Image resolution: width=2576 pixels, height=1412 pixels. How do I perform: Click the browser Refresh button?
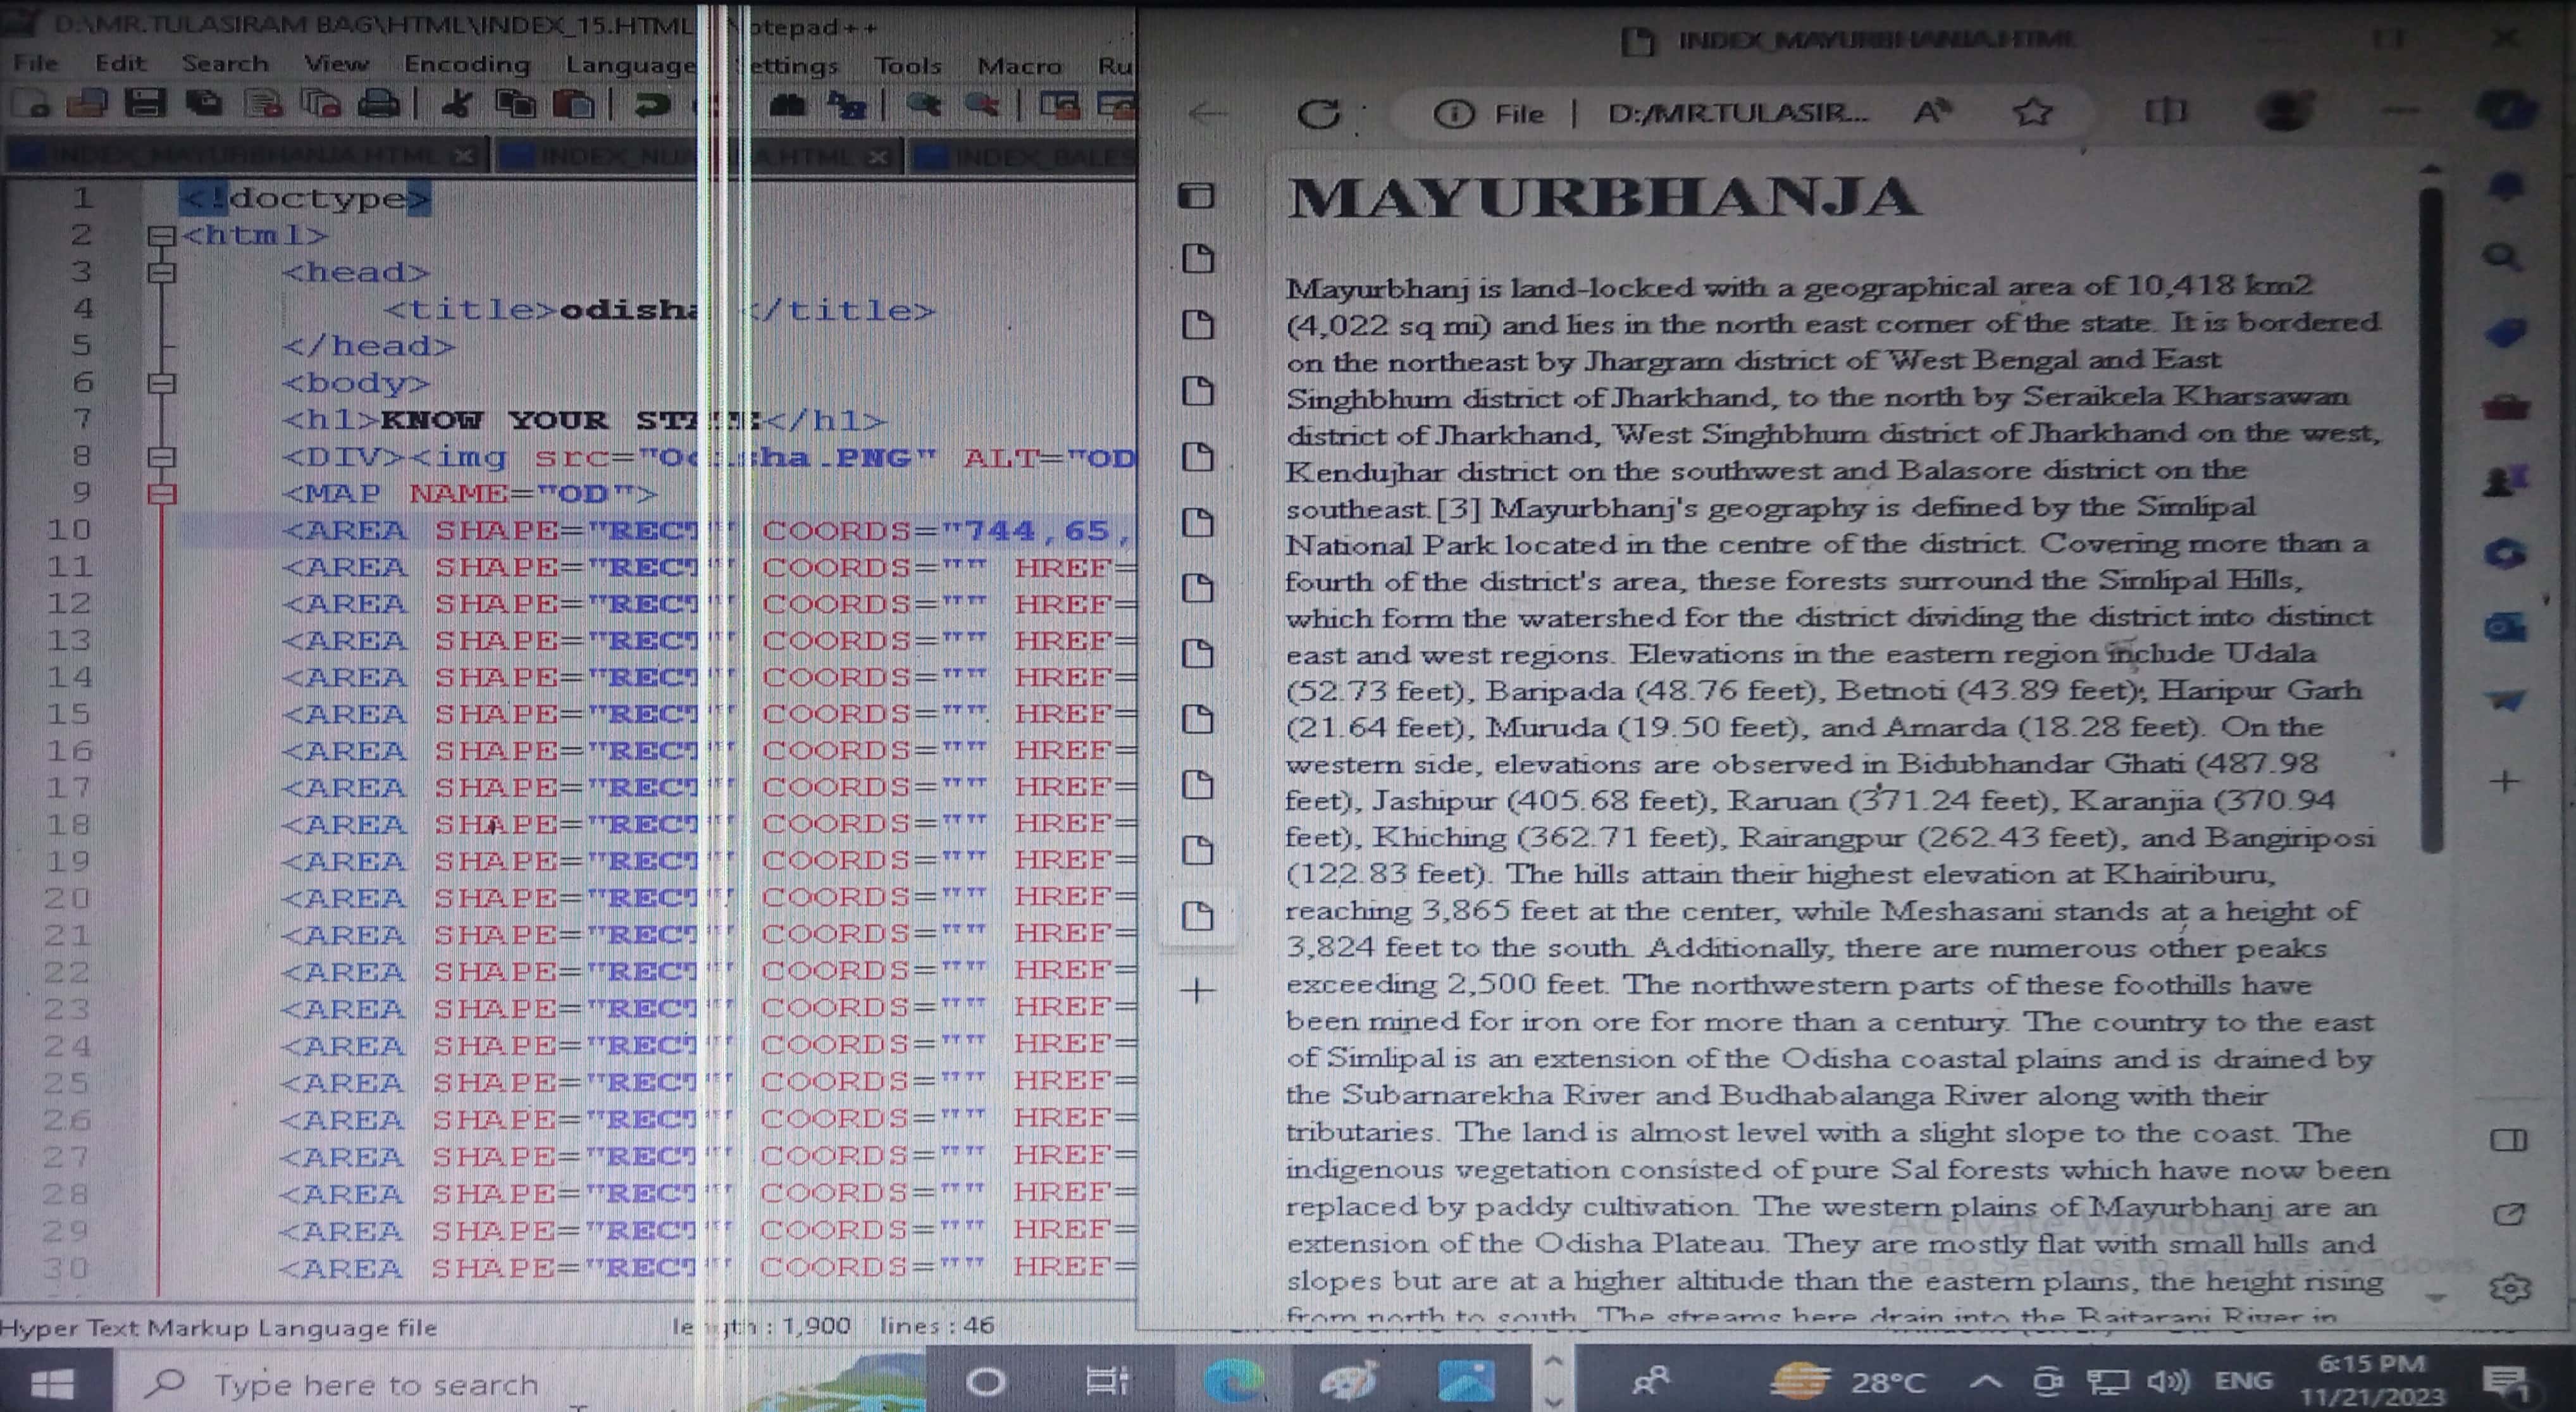click(x=1318, y=114)
